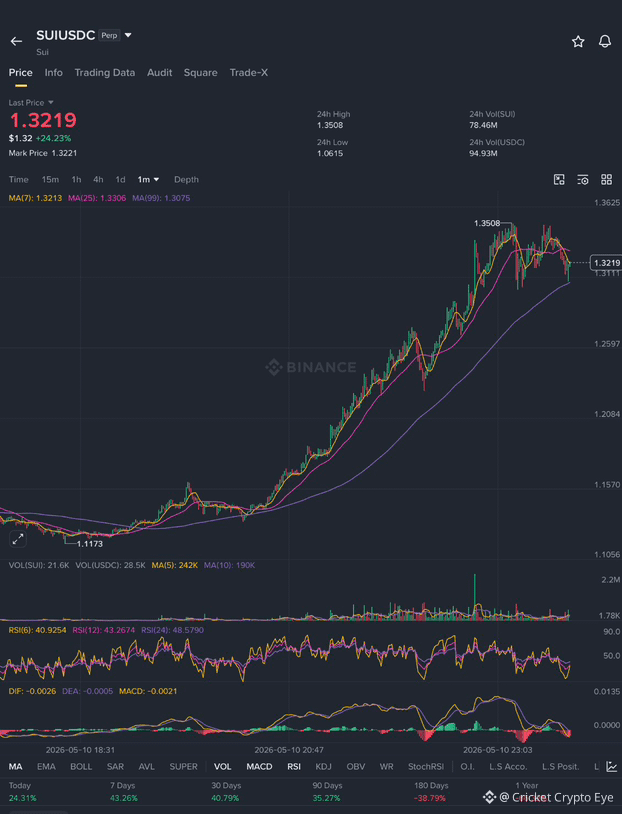This screenshot has height=814, width=622.
Task: Select the 15m interval
Action: click(x=50, y=180)
